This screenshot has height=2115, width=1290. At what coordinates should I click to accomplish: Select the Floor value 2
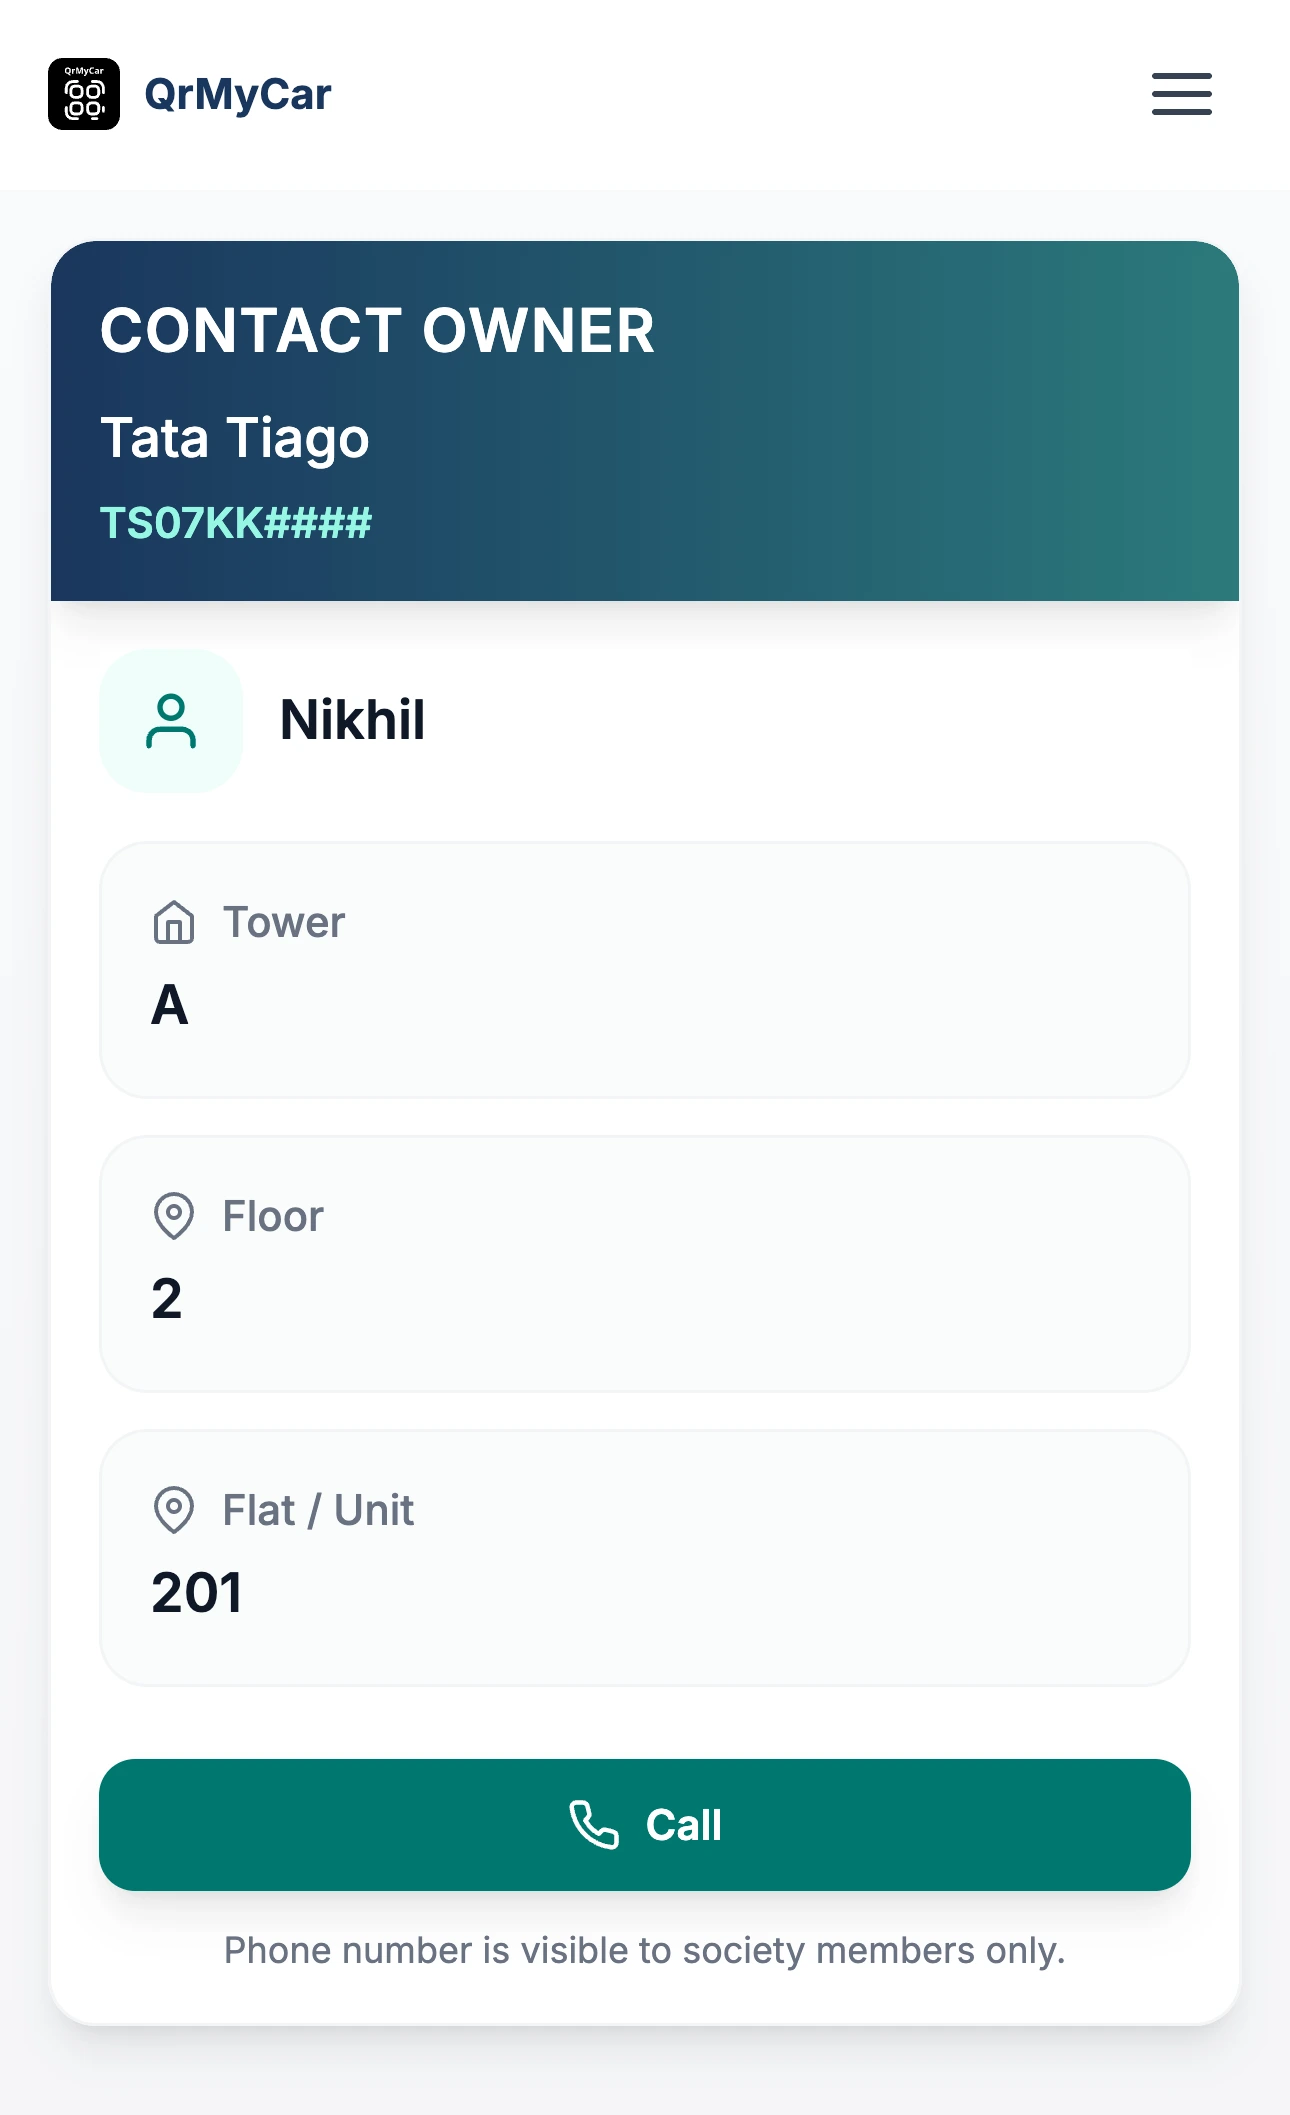pyautogui.click(x=167, y=1299)
